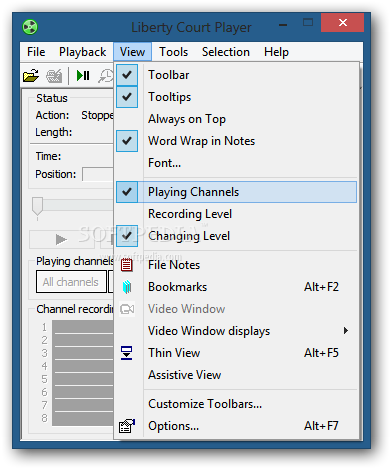Open the Playback menu
Image resolution: width=391 pixels, height=469 pixels.
pyautogui.click(x=82, y=52)
